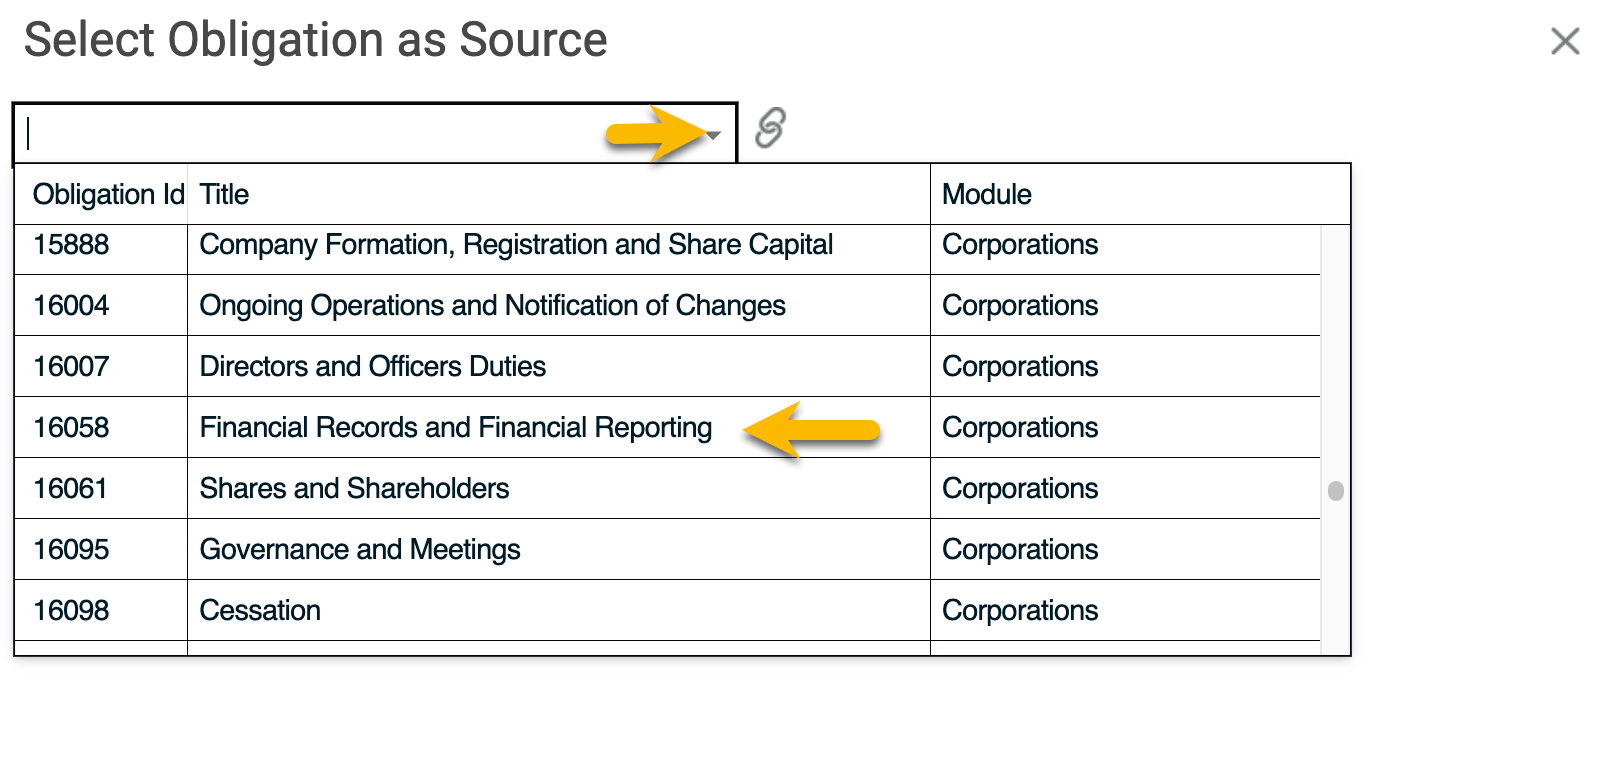Viewport: 1600px width, 776px height.
Task: Click the Title column header
Action: [x=224, y=194]
